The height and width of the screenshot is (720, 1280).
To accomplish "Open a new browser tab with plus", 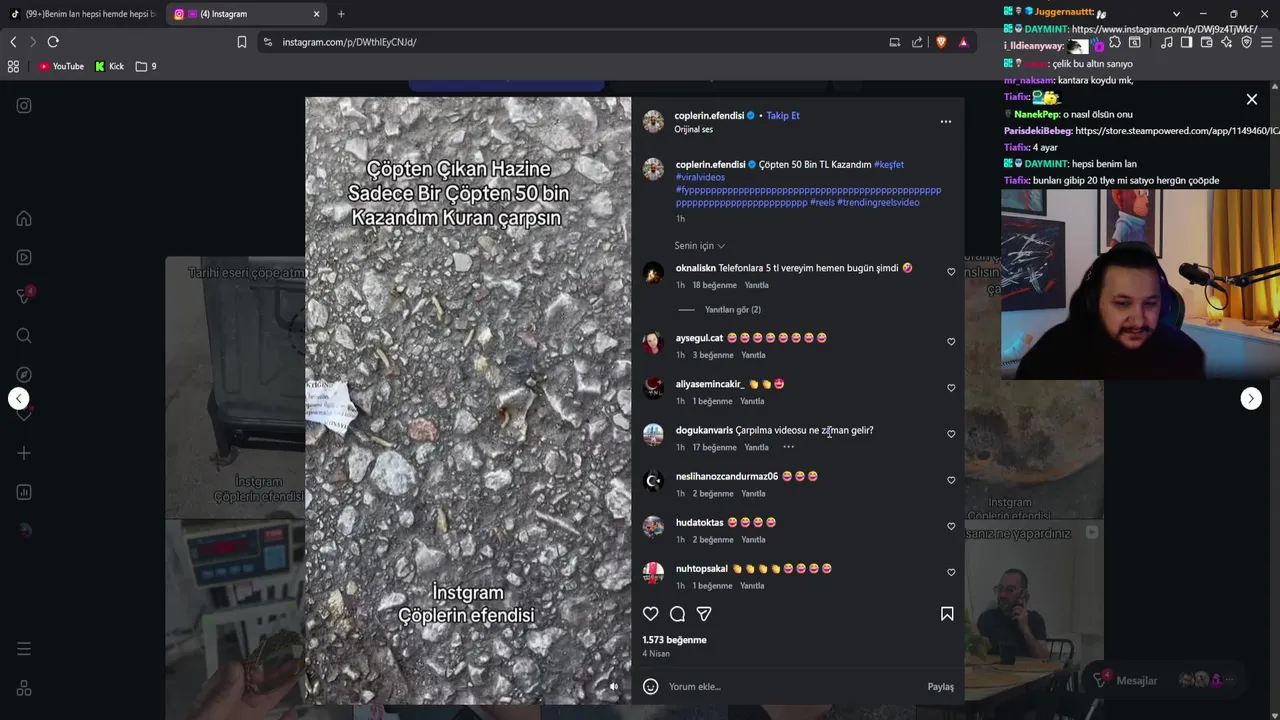I will (341, 14).
